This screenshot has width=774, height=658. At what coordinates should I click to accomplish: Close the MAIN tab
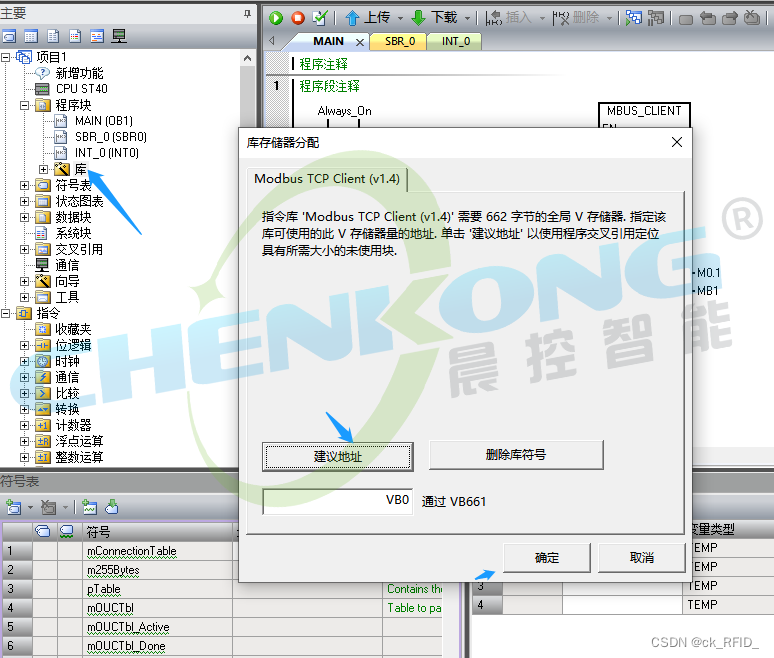pyautogui.click(x=360, y=42)
